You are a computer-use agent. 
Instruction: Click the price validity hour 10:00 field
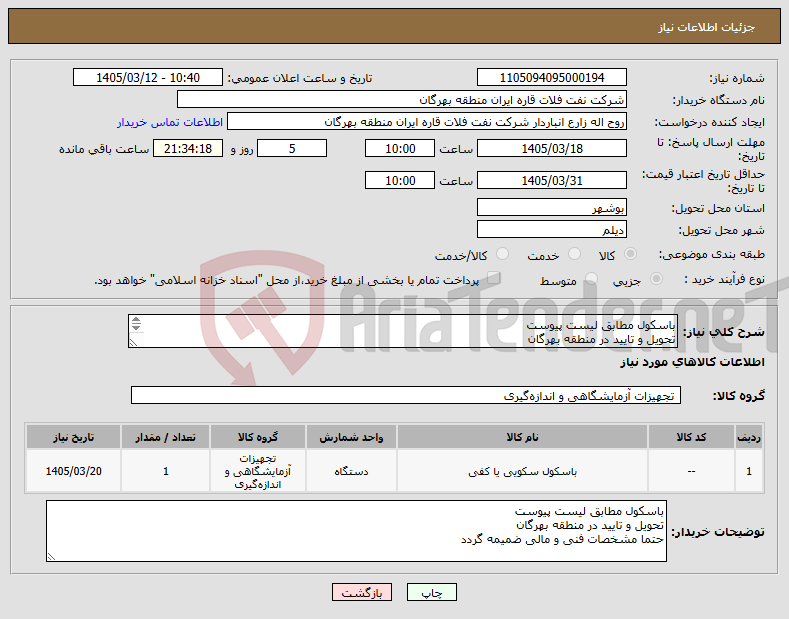400,181
